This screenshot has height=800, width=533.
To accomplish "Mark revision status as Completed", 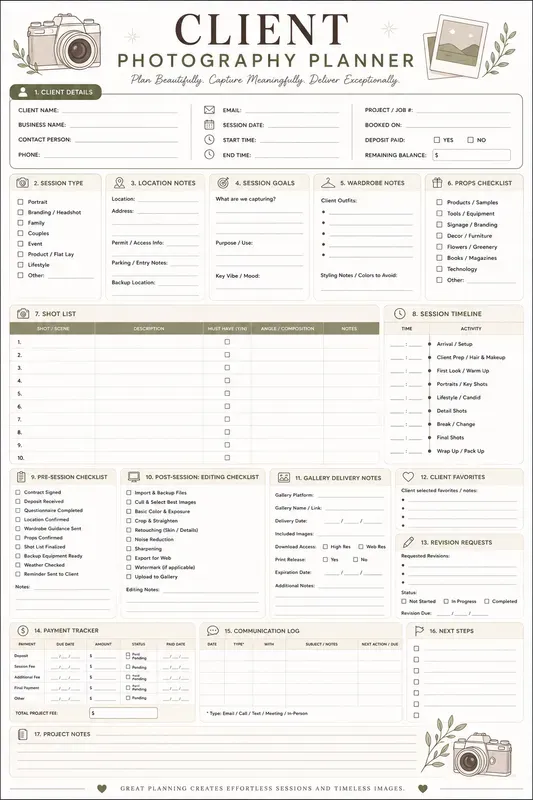I will click(487, 601).
